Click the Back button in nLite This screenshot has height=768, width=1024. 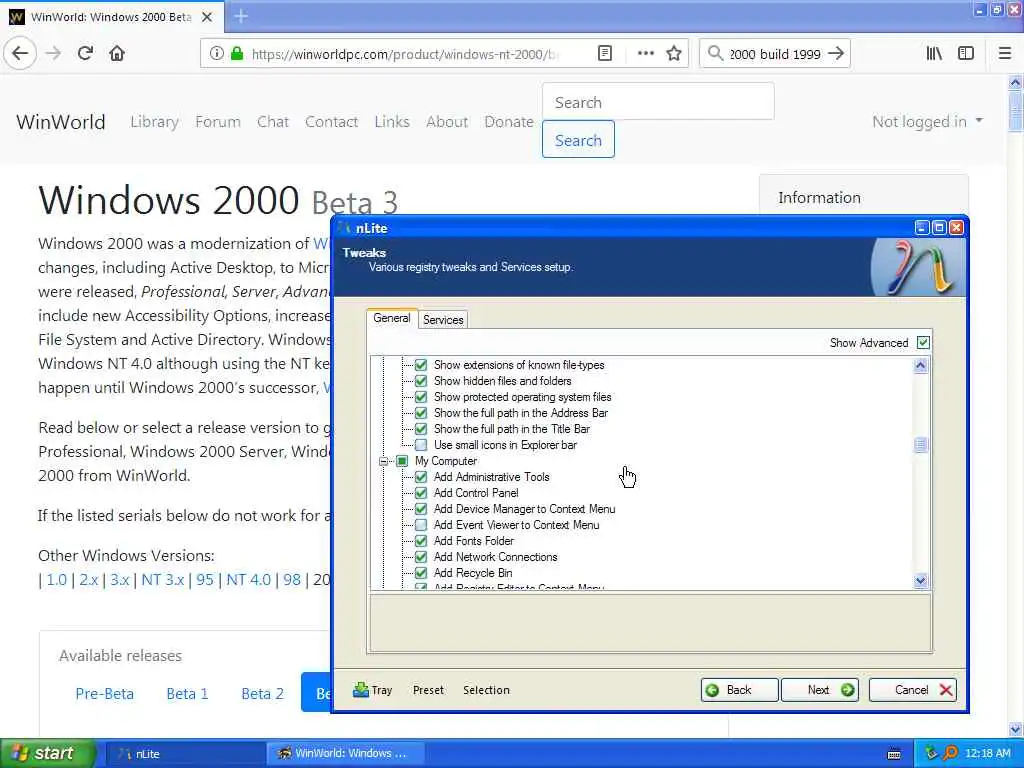(739, 690)
